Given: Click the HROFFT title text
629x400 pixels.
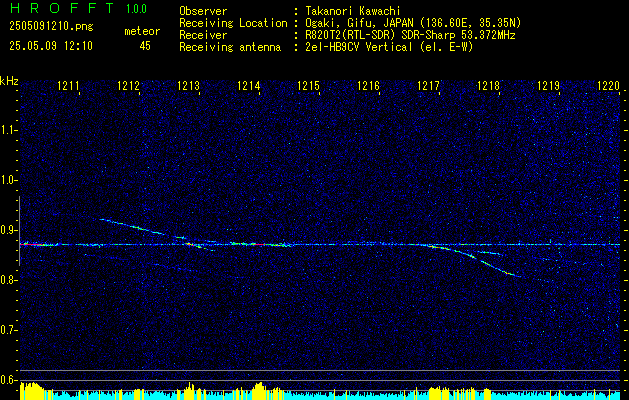Looking at the screenshot, I should 61,8.
